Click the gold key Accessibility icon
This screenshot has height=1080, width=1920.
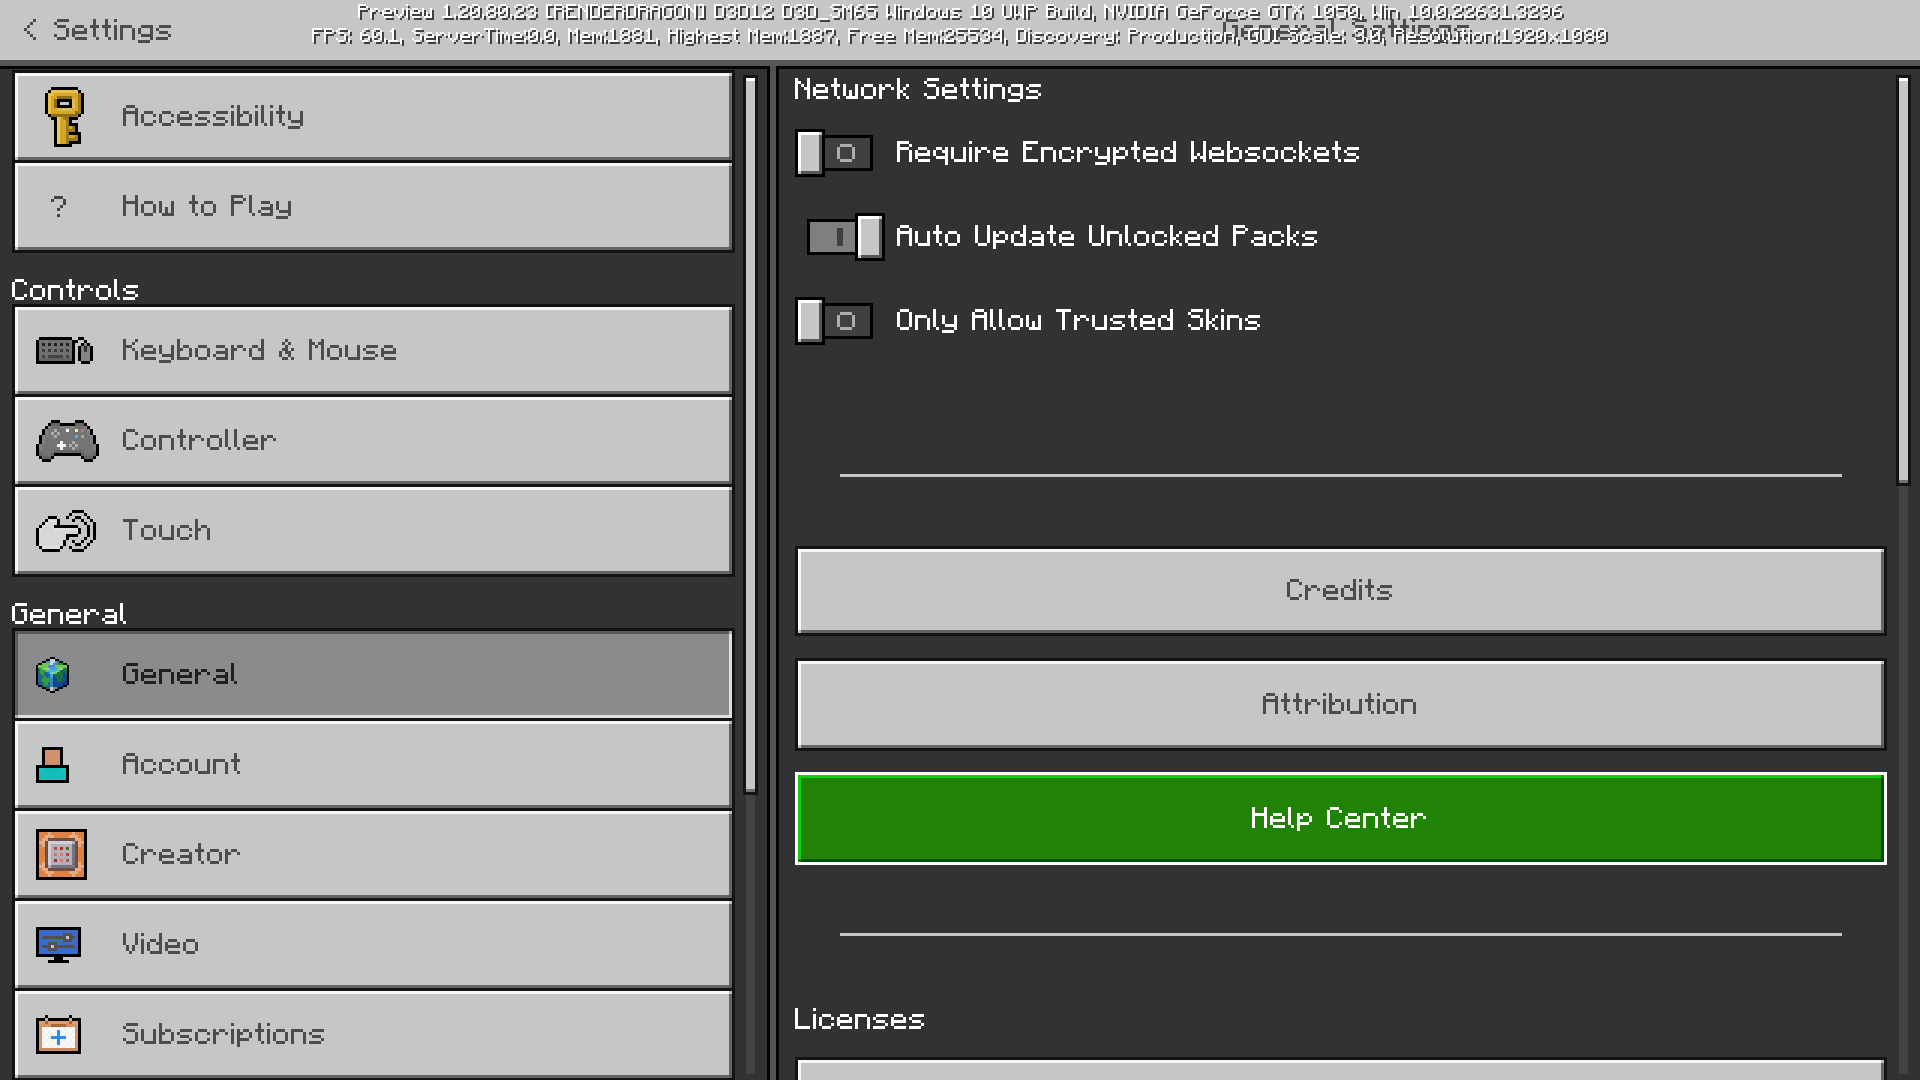[64, 117]
